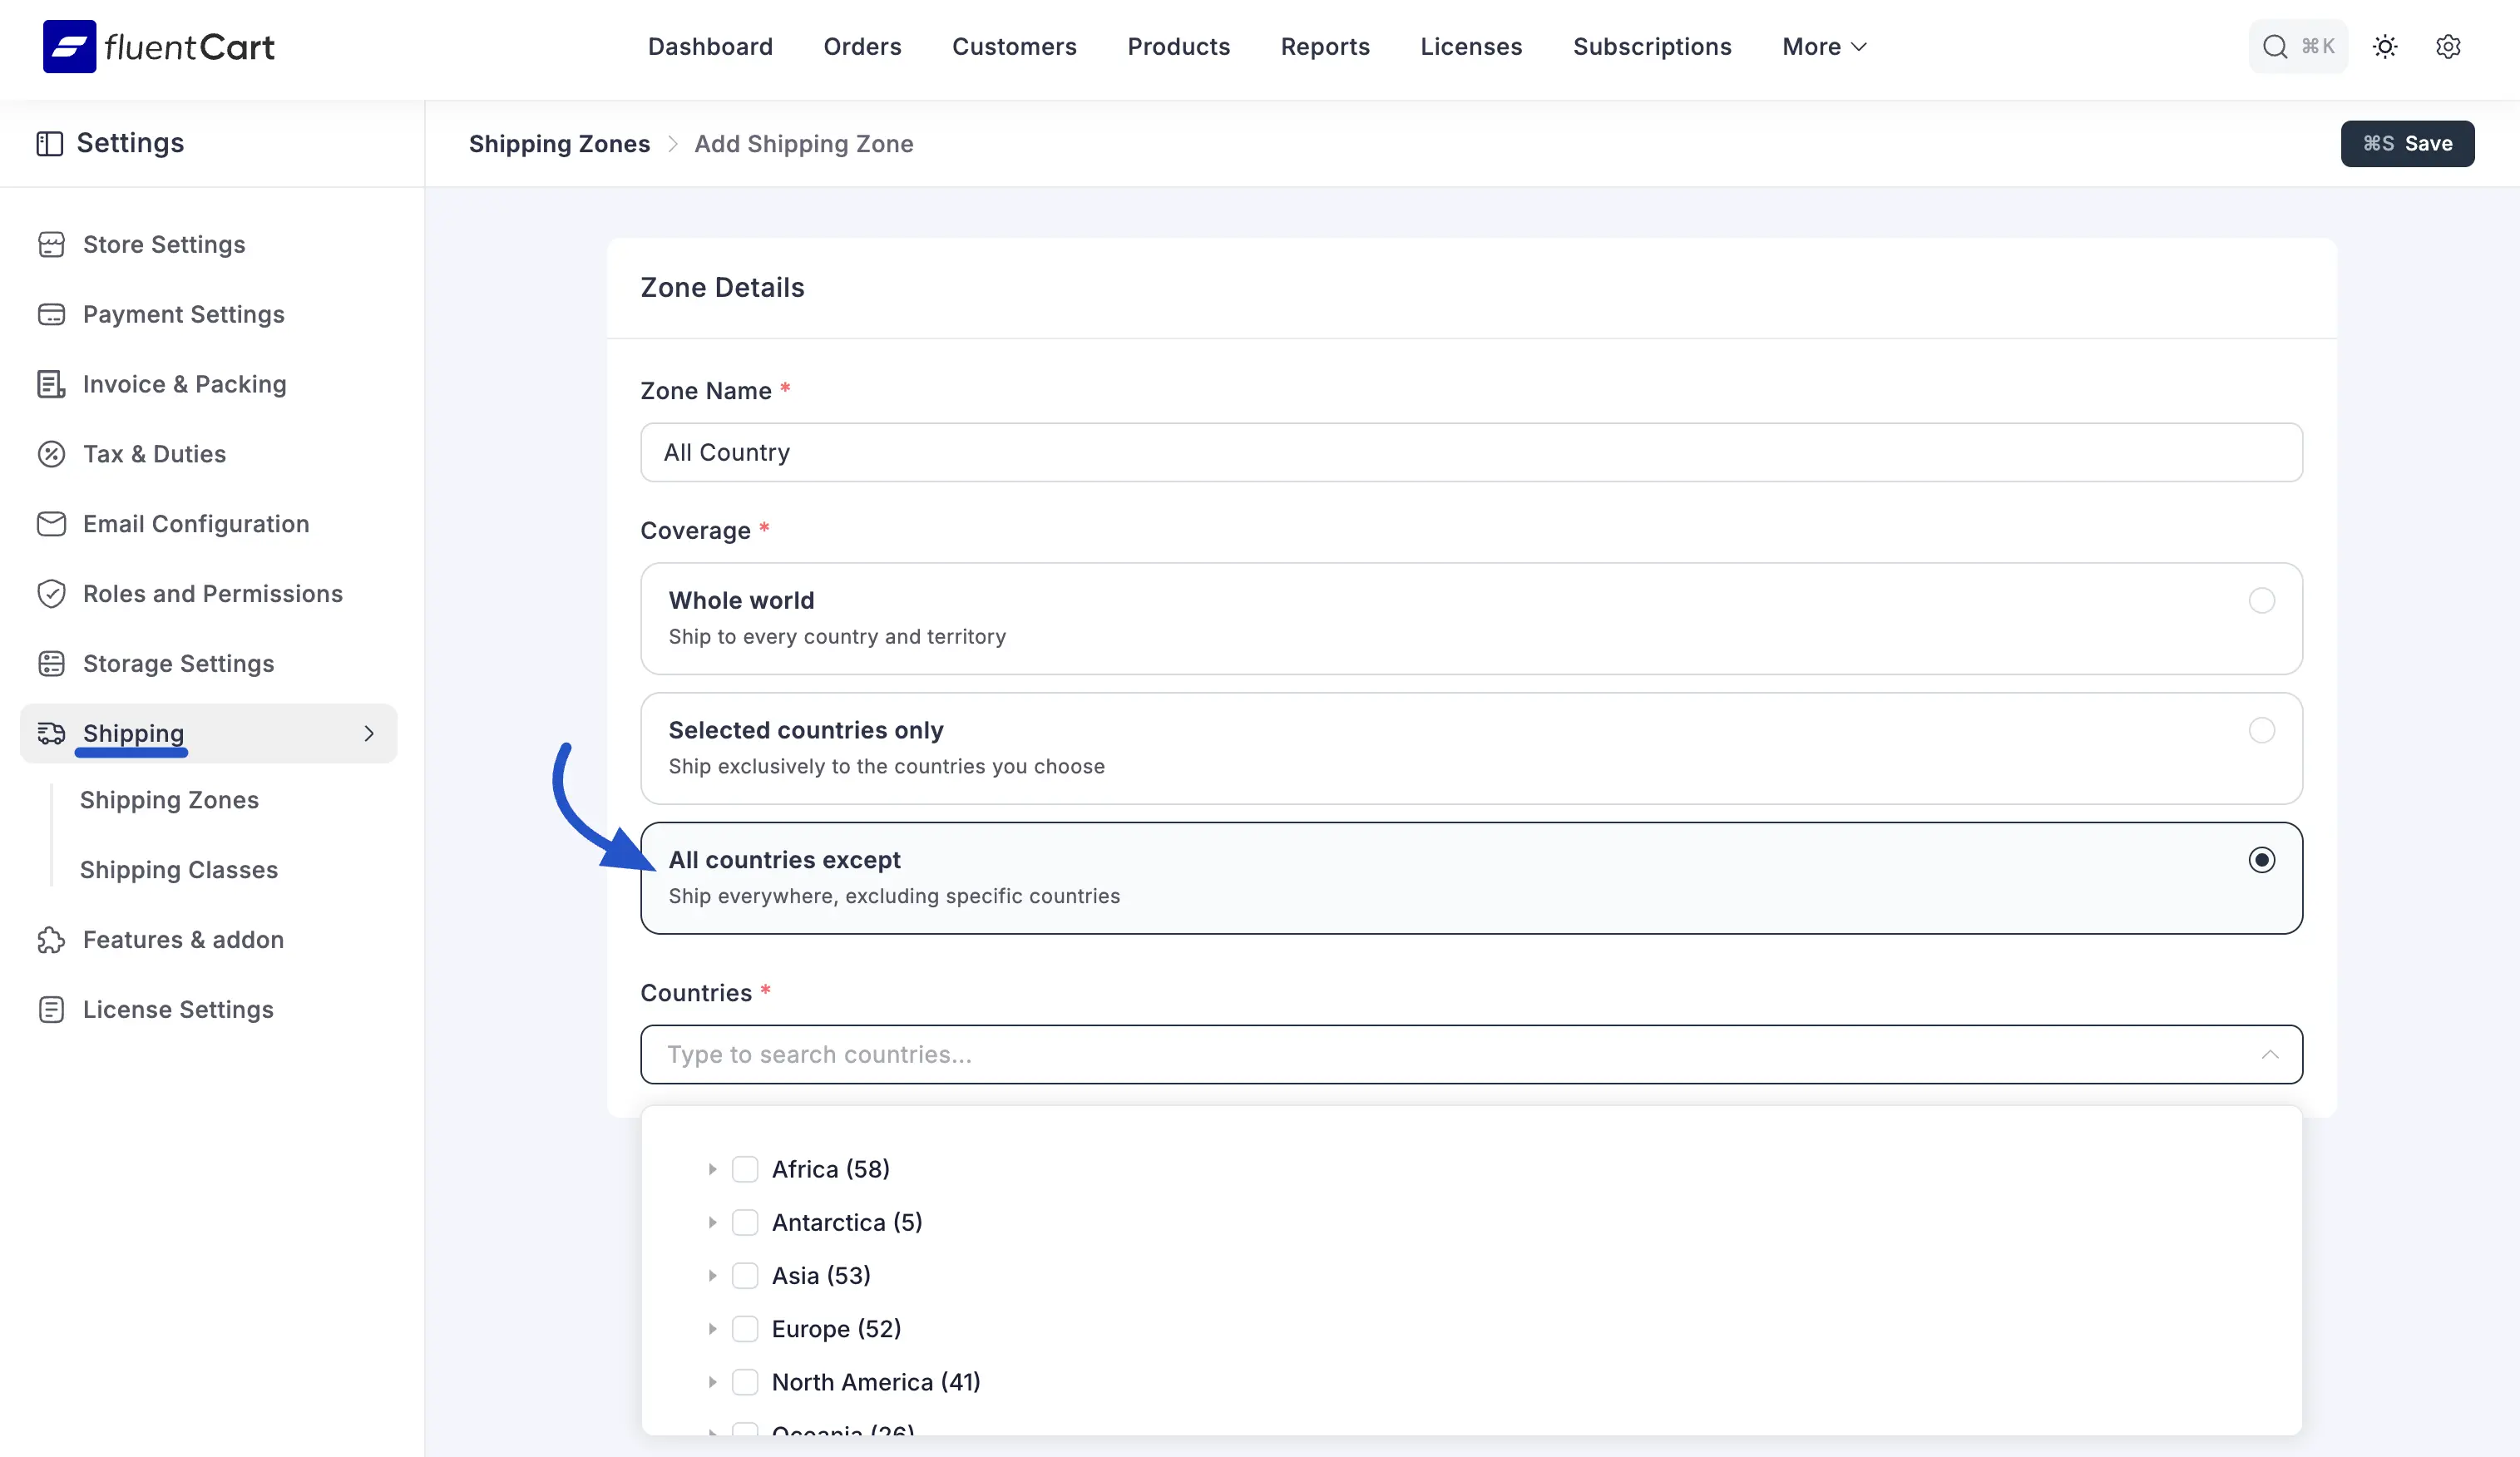Open Shipping Zones in sidebar
2520x1457 pixels.
[169, 800]
